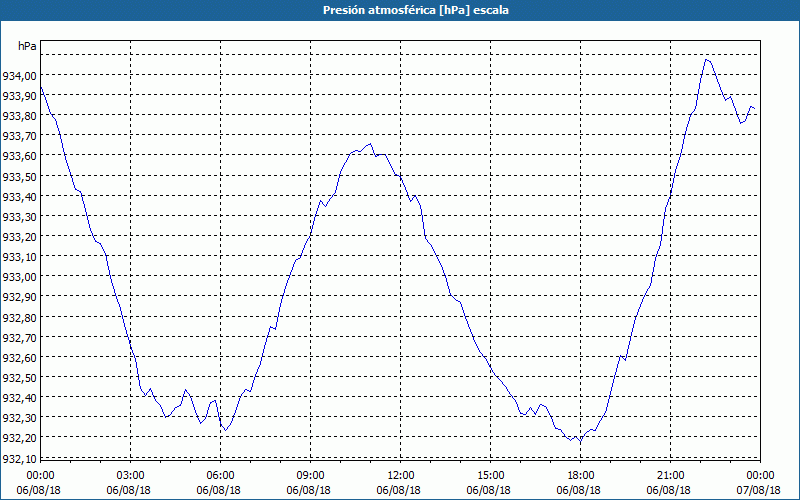This screenshot has width=800, height=500.
Task: Select the 12:00 time axis label
Action: click(x=401, y=476)
